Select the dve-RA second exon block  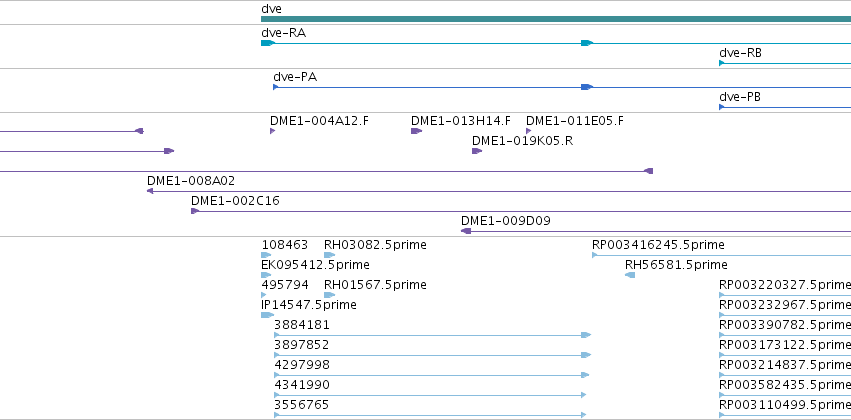tap(587, 43)
